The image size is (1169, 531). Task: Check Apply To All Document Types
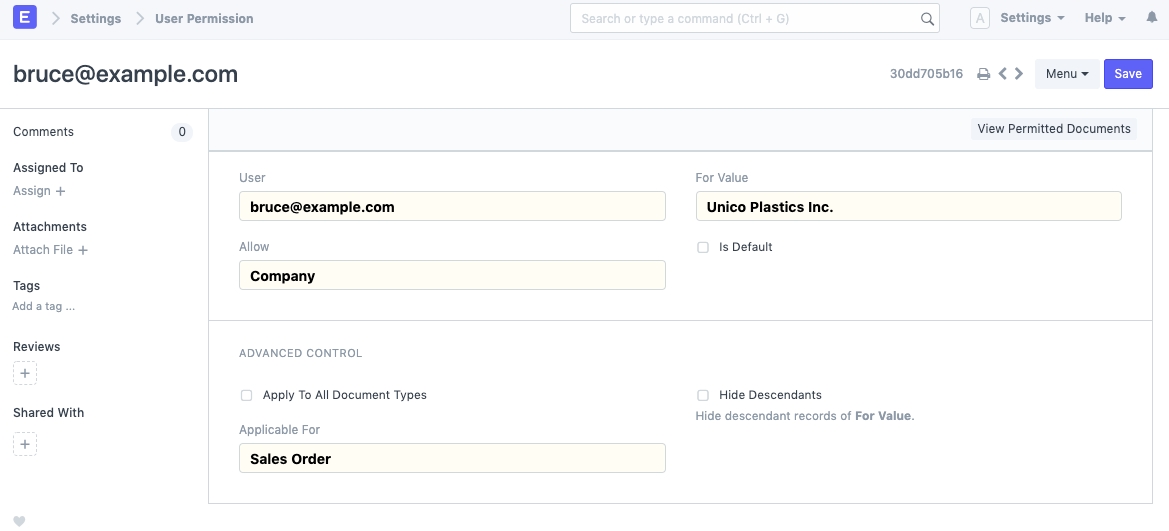point(246,395)
